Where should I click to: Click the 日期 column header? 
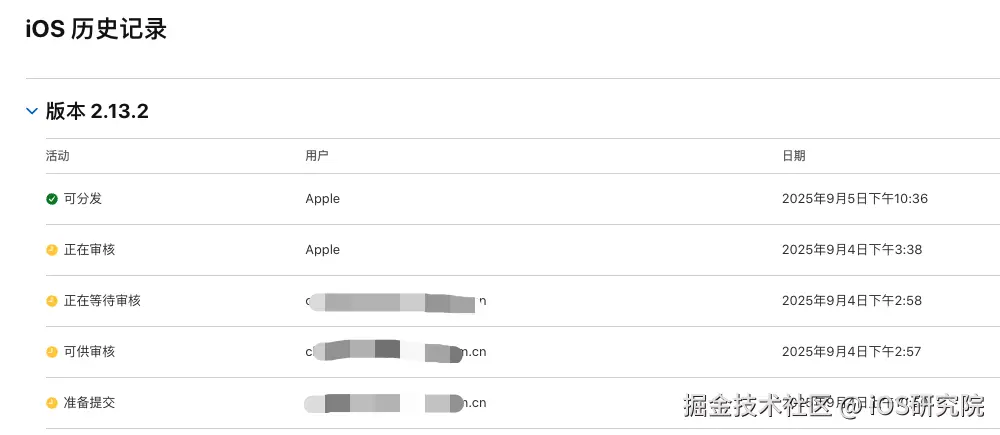(794, 156)
